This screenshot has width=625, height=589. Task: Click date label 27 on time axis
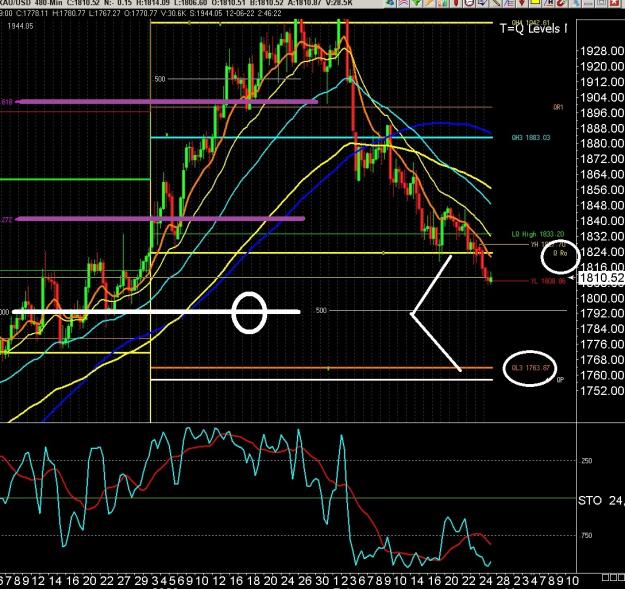(124, 581)
